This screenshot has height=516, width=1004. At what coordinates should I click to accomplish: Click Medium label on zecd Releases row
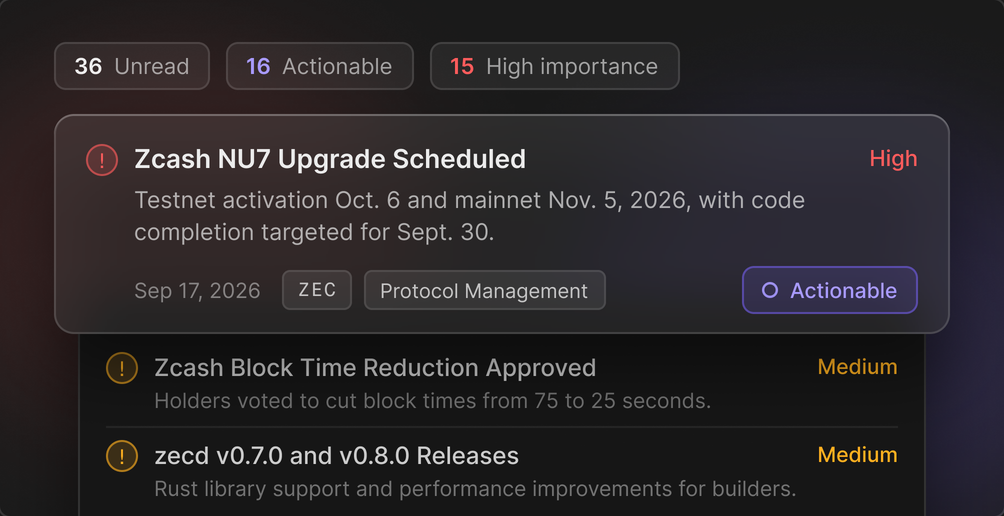(x=857, y=455)
